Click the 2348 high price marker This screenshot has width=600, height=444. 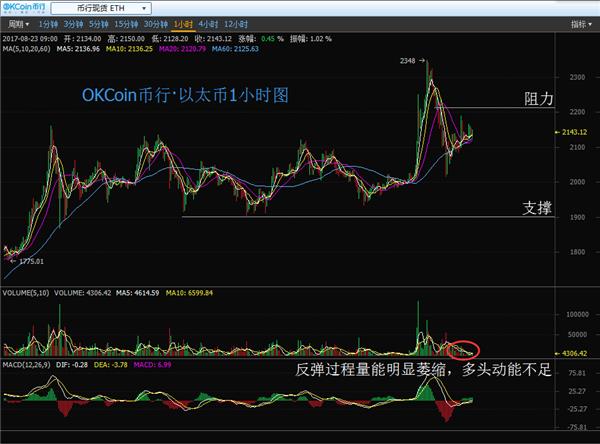tap(410, 62)
